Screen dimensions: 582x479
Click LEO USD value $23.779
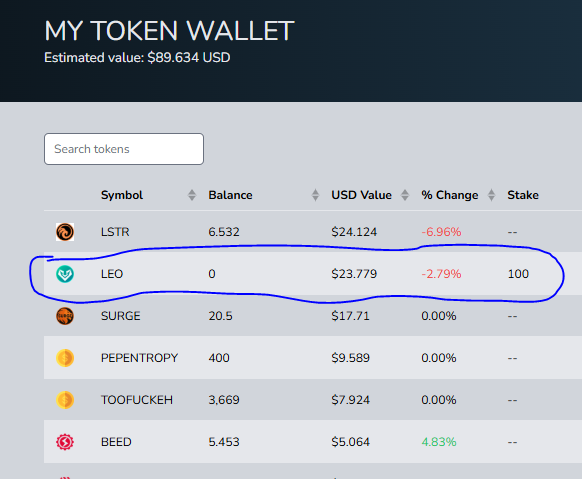tap(354, 274)
